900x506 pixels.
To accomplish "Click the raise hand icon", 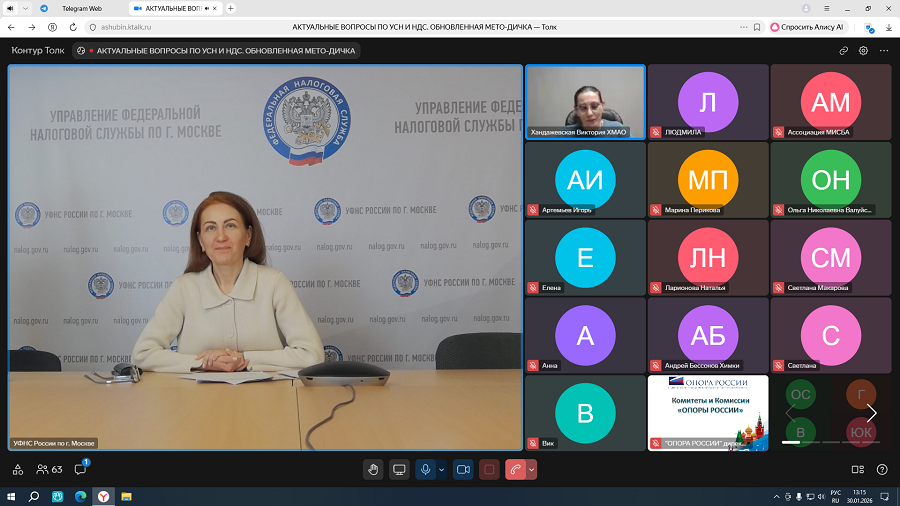I will pos(374,469).
